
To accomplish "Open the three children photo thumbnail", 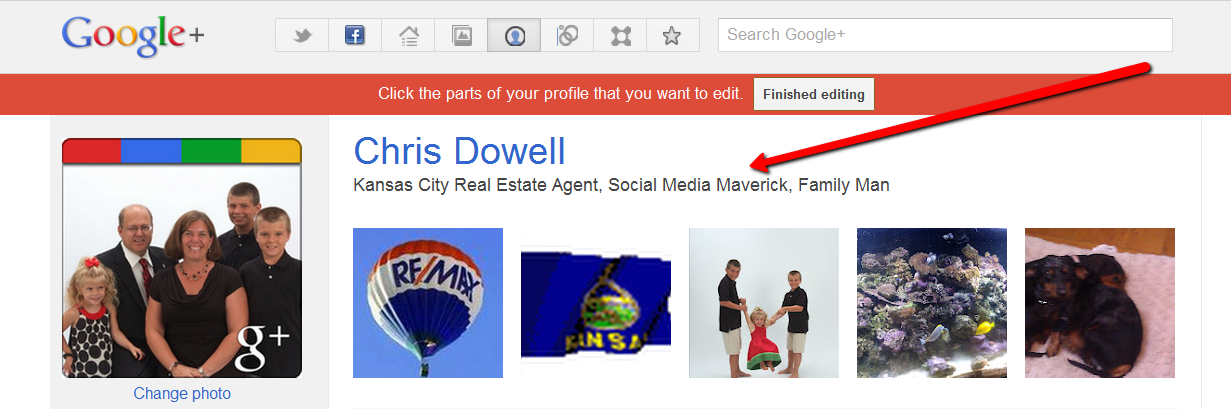I will [x=764, y=303].
